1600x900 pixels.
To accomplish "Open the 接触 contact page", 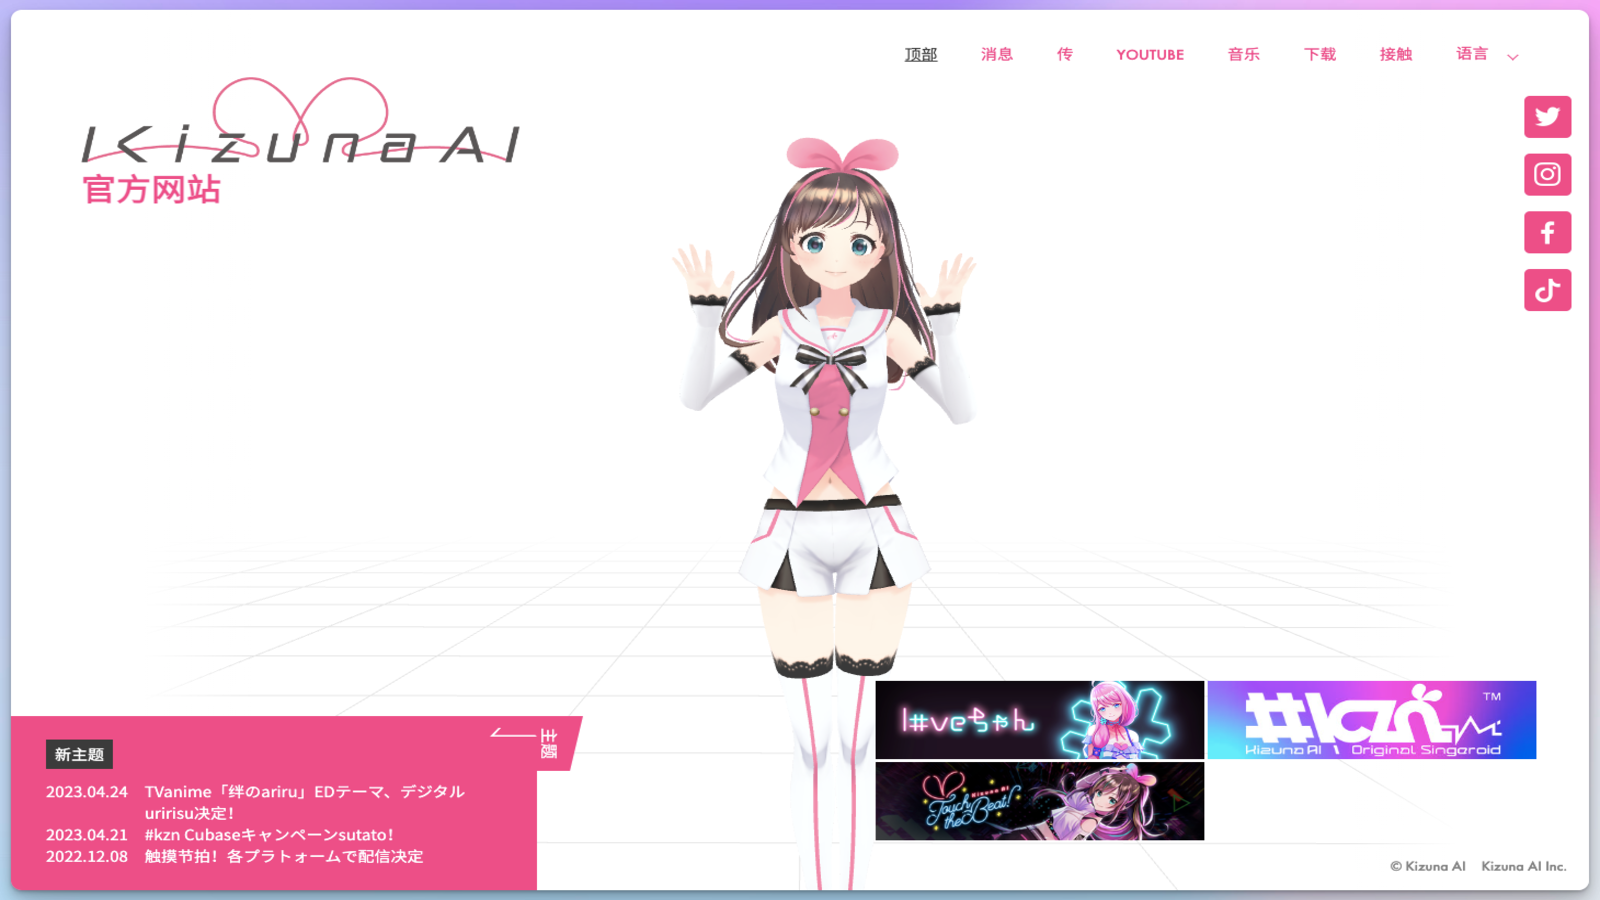I will coord(1395,55).
